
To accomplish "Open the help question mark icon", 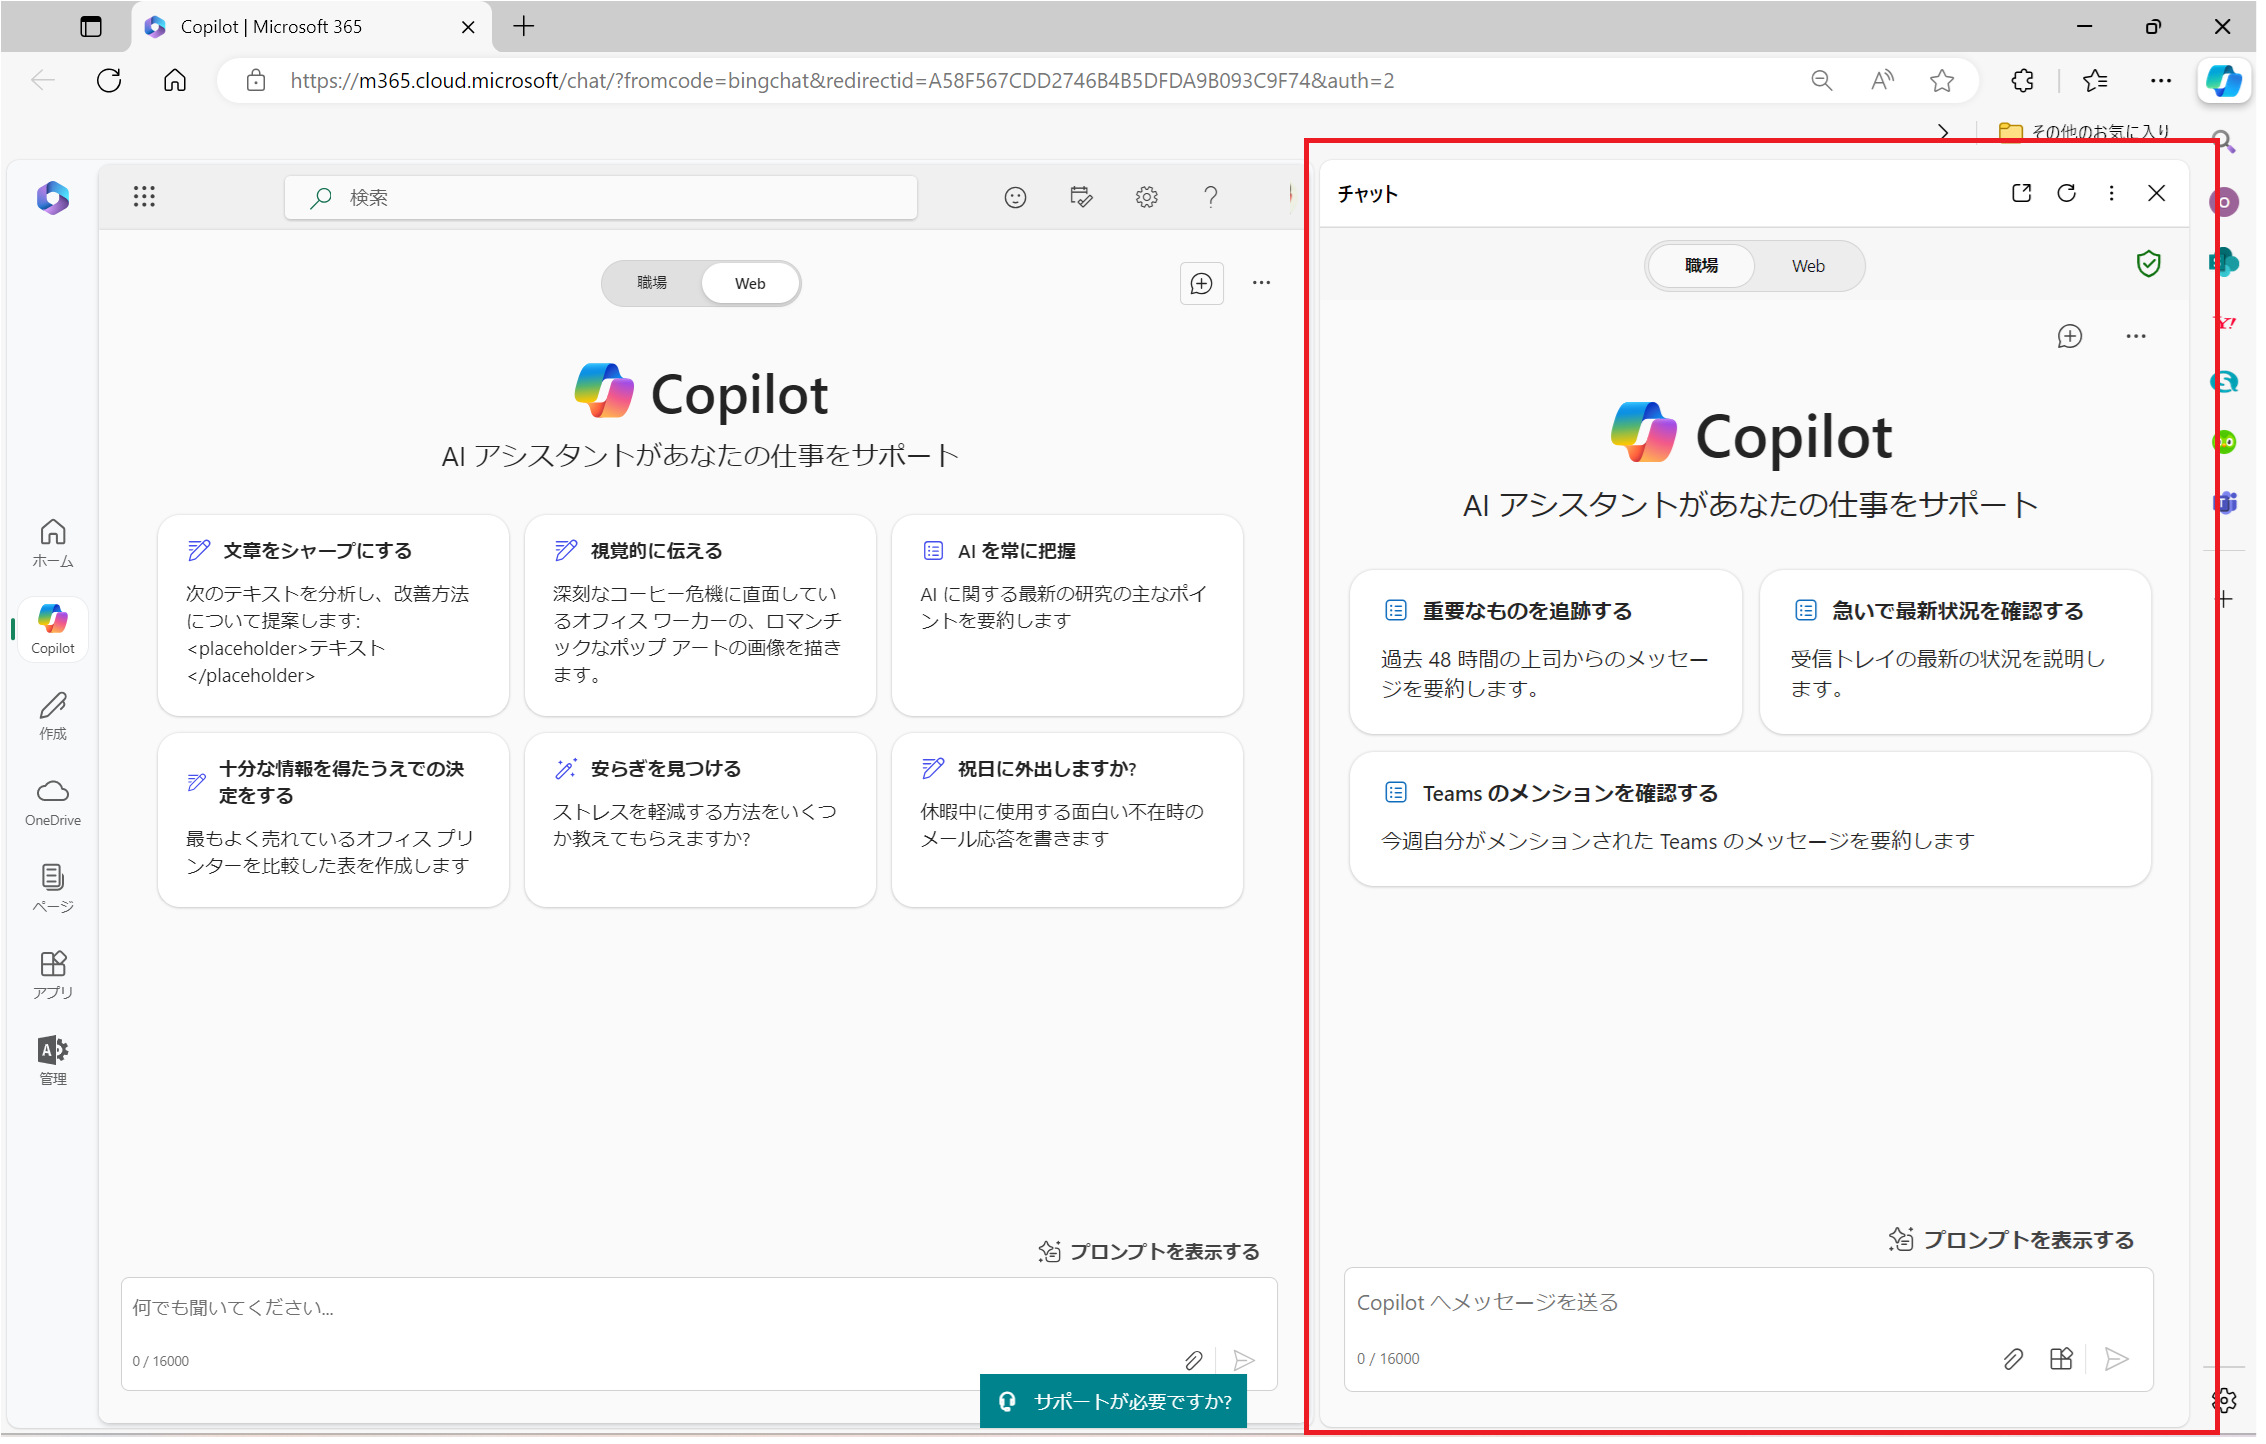I will [1210, 197].
